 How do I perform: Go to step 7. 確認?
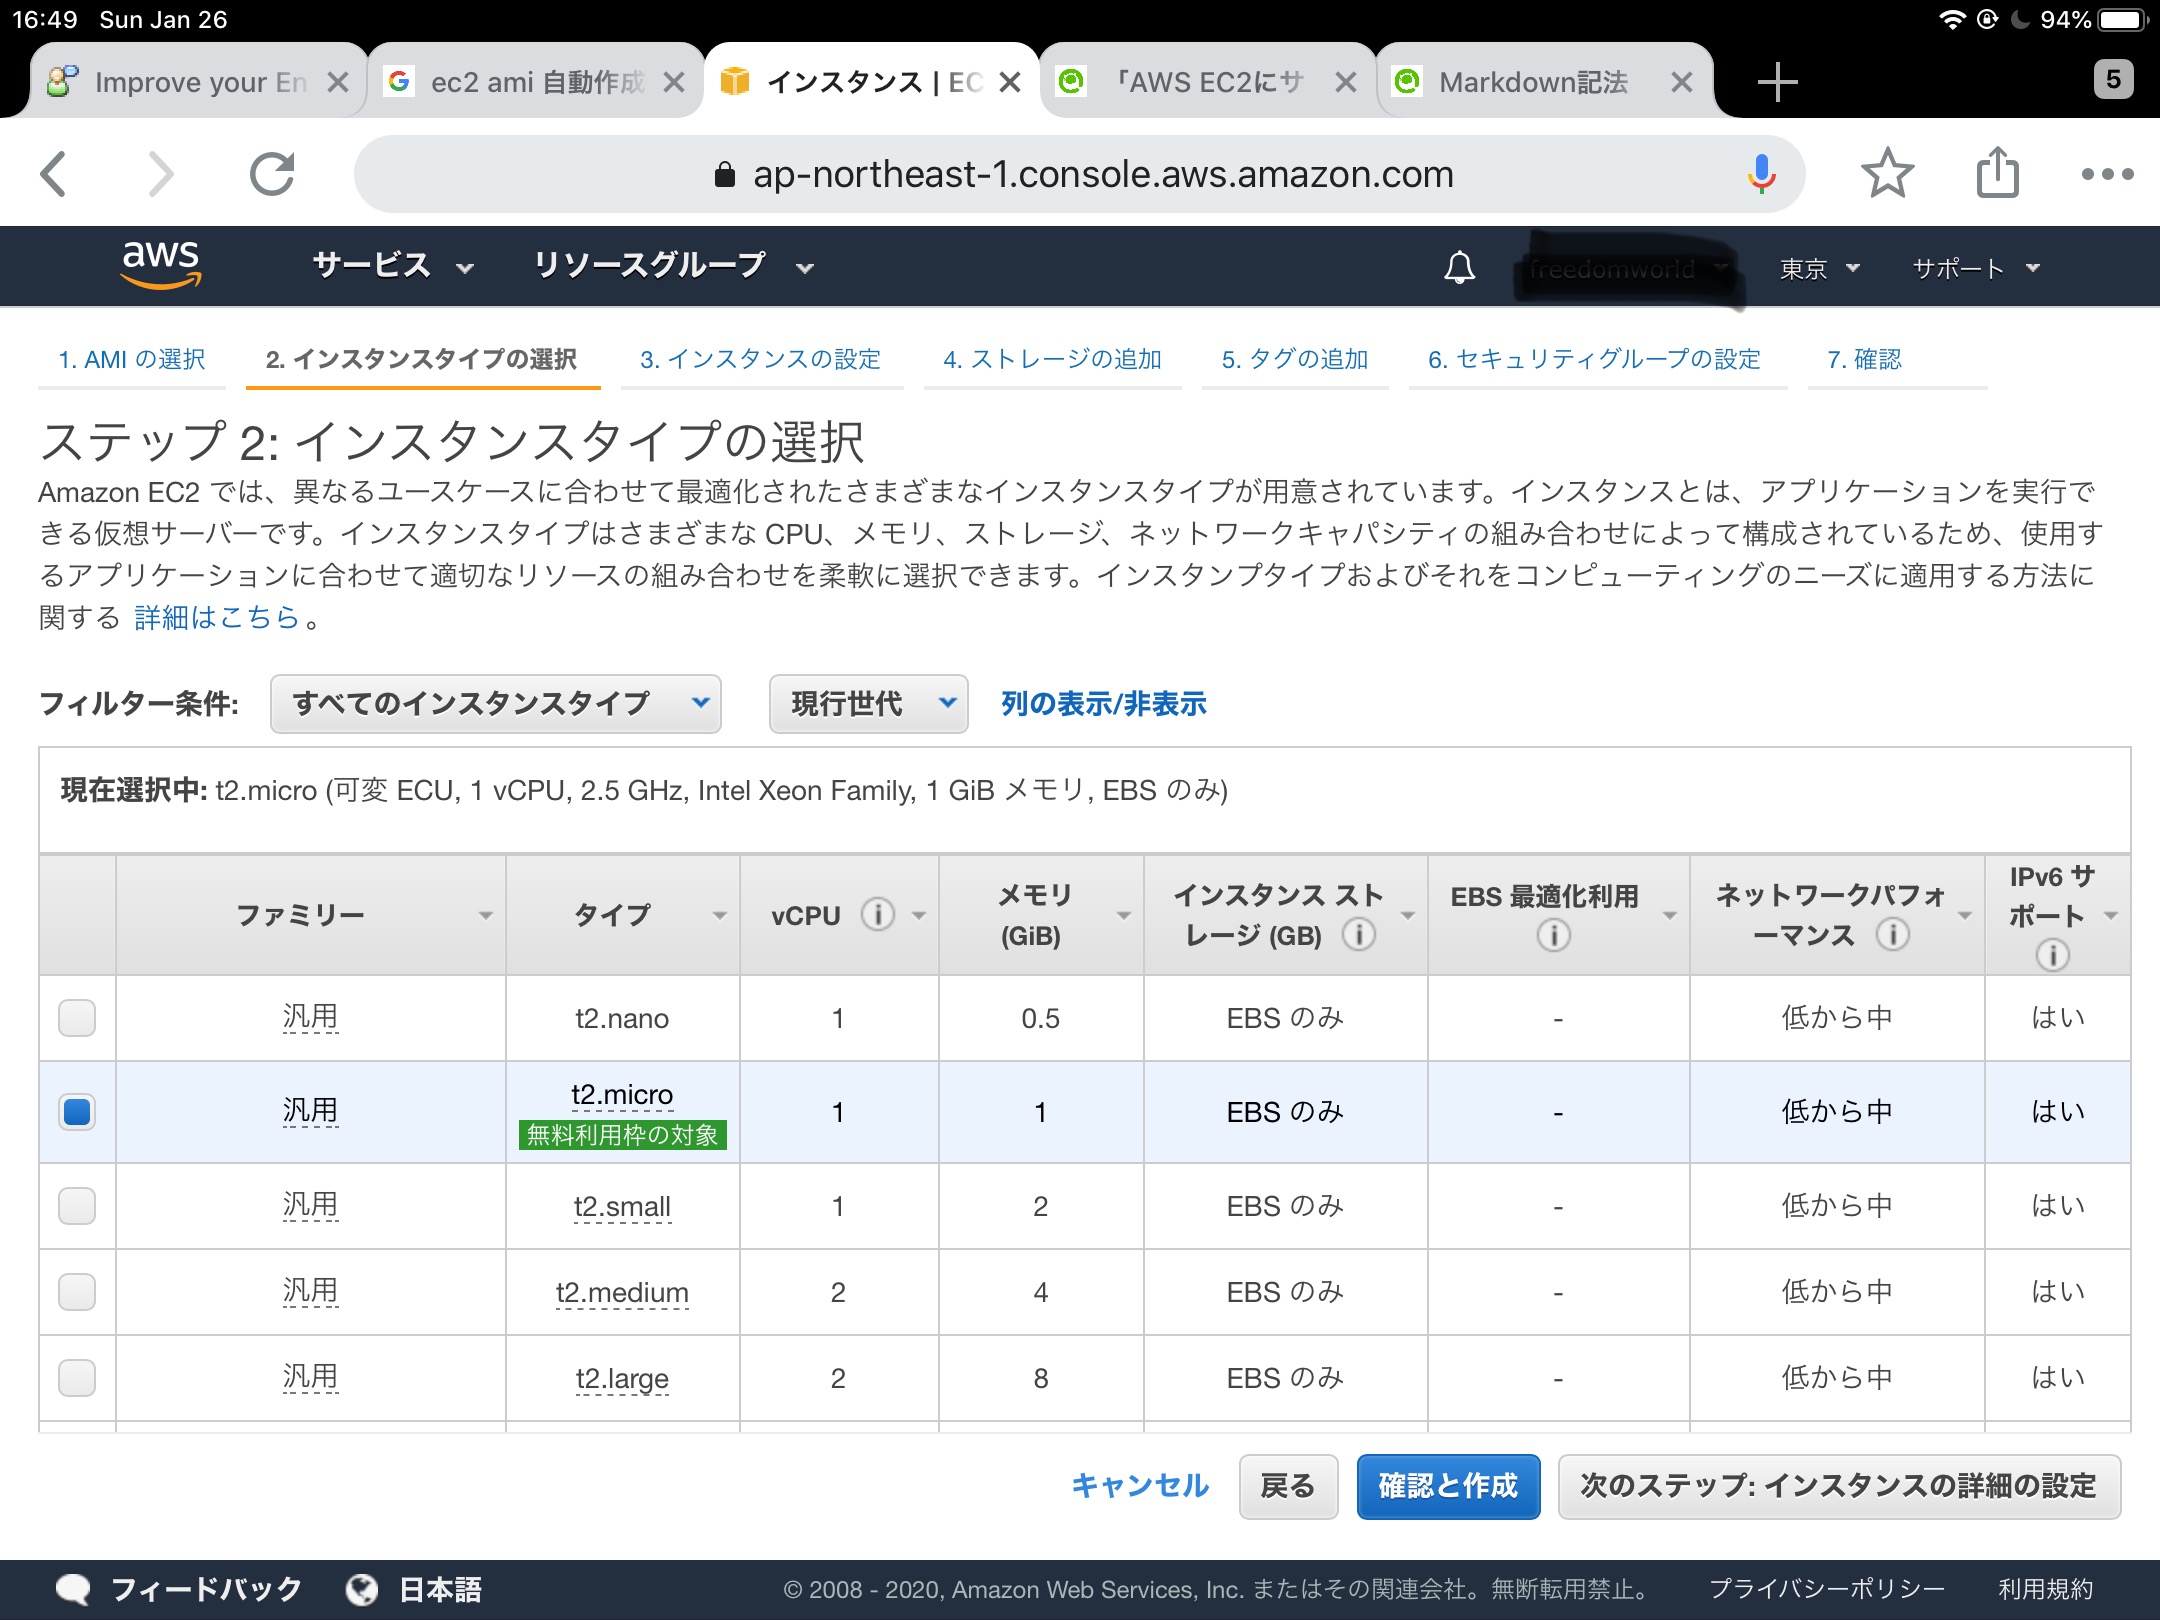click(1864, 359)
